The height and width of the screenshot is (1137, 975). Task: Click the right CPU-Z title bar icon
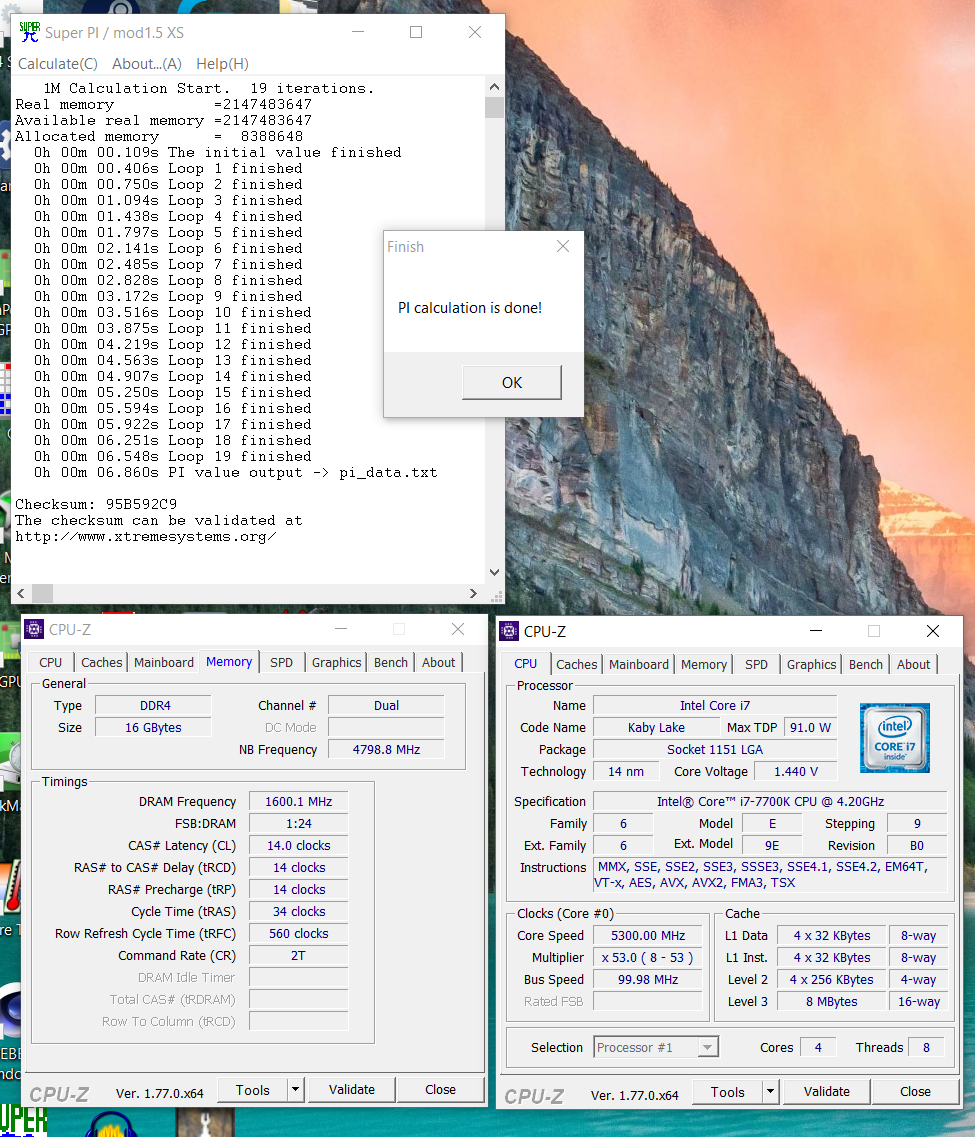(x=509, y=631)
